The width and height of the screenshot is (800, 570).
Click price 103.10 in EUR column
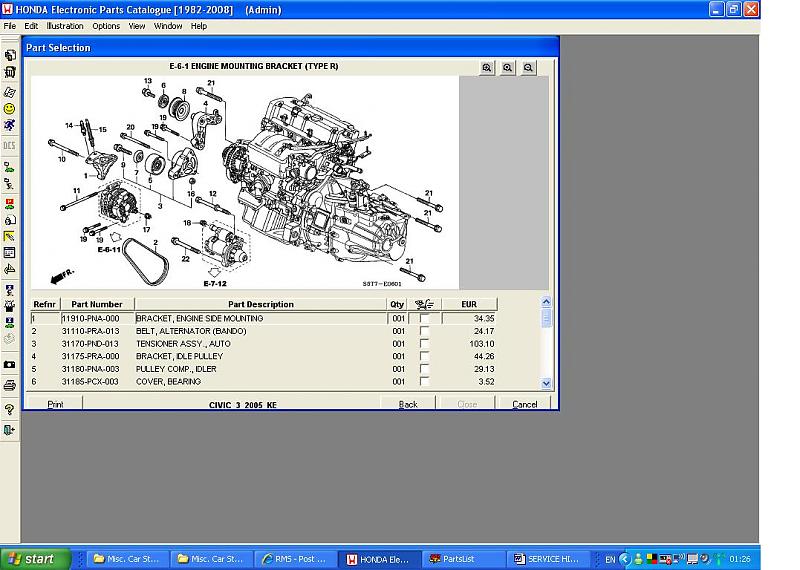(482, 343)
